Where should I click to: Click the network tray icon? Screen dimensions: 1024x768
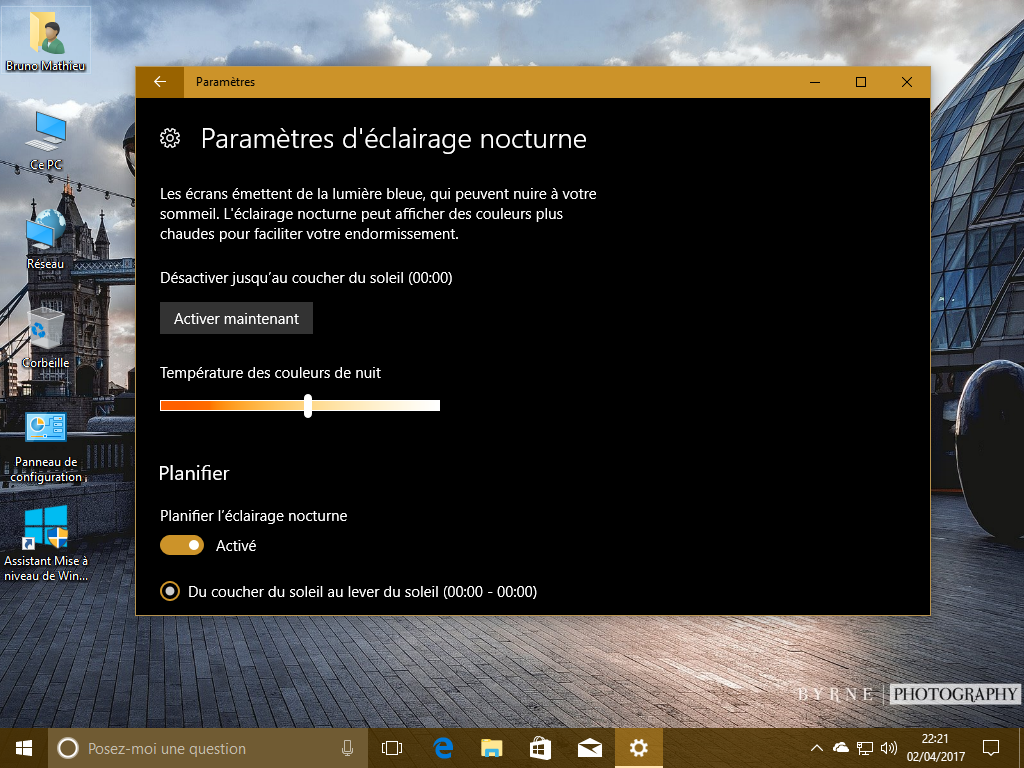865,748
